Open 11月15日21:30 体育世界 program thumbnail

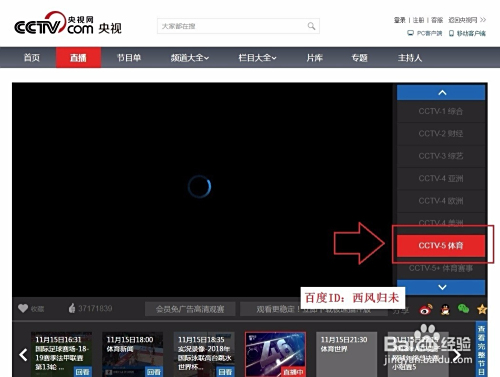point(346,354)
